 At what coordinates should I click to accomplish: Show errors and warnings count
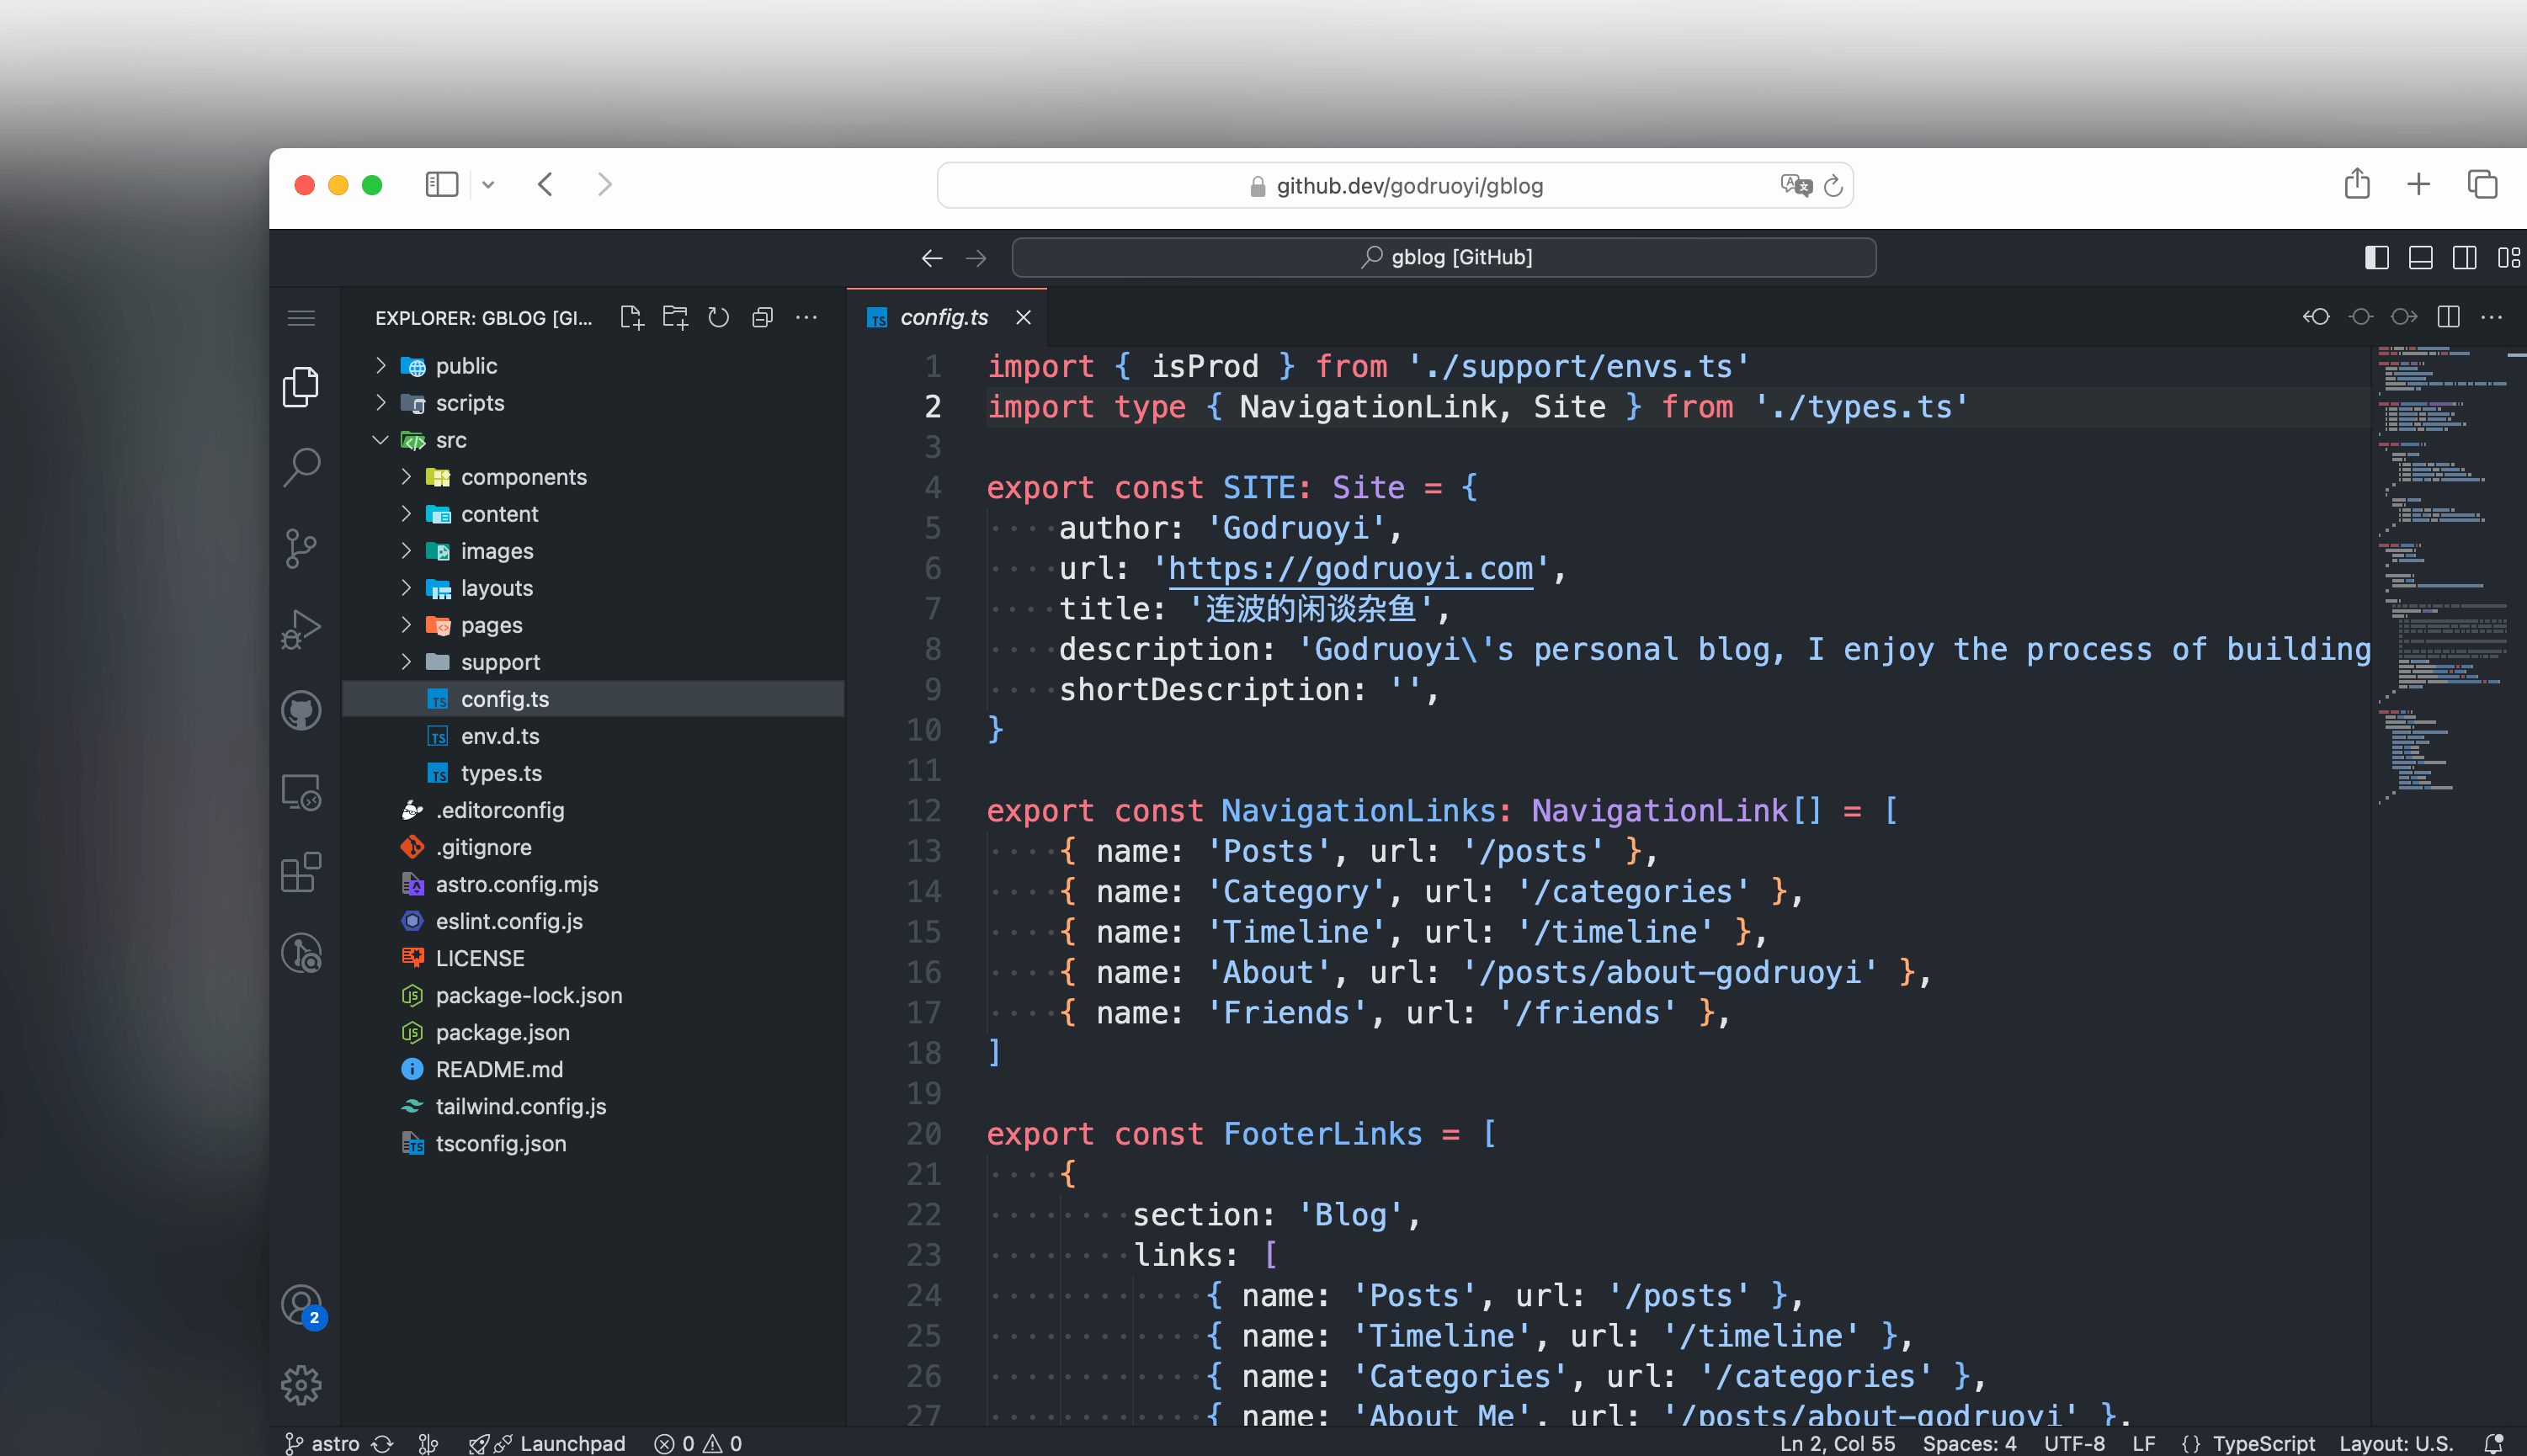698,1443
